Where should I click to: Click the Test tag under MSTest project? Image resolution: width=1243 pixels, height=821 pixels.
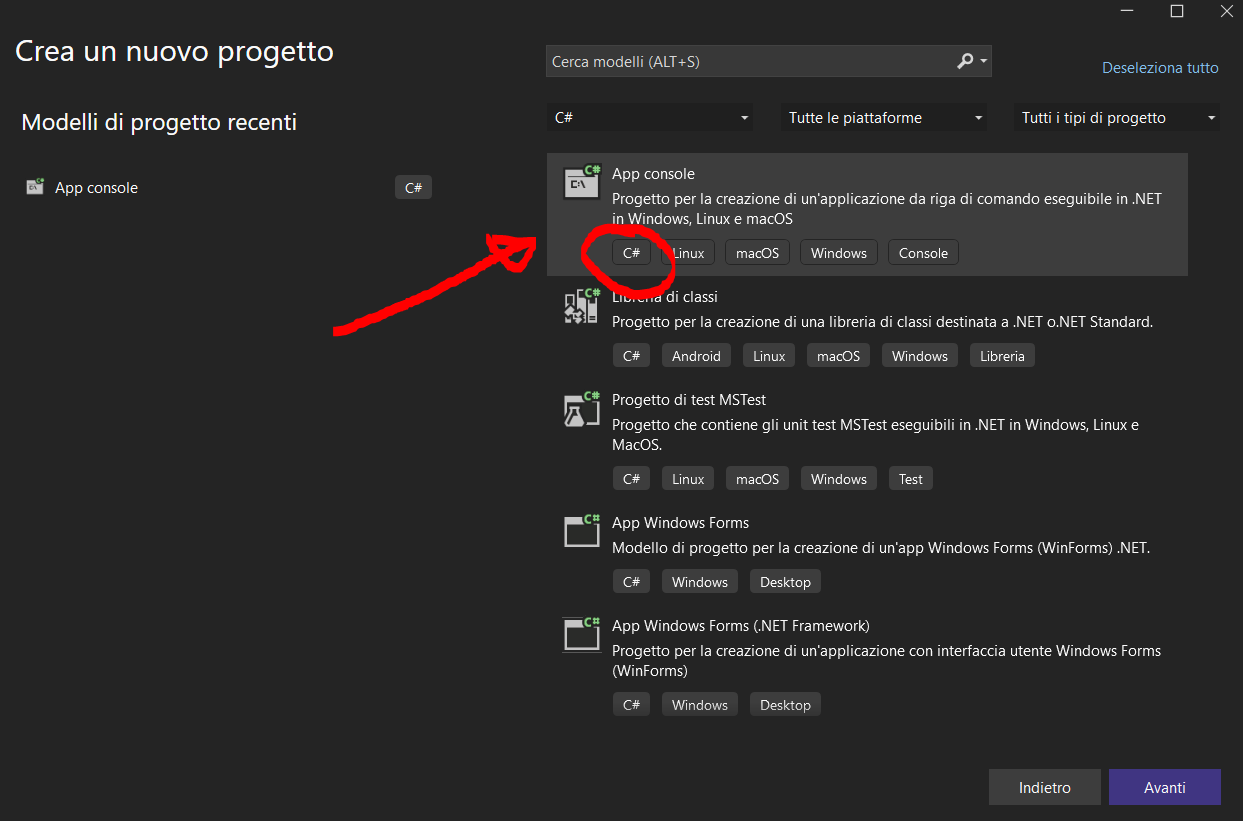coord(910,479)
